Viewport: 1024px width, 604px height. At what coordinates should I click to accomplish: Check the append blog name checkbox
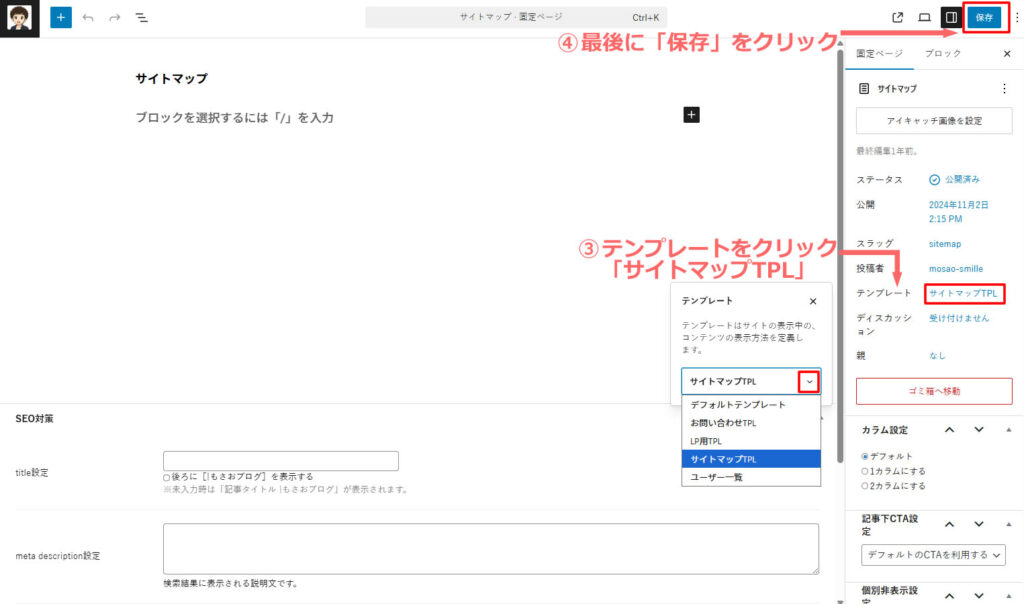tap(167, 477)
